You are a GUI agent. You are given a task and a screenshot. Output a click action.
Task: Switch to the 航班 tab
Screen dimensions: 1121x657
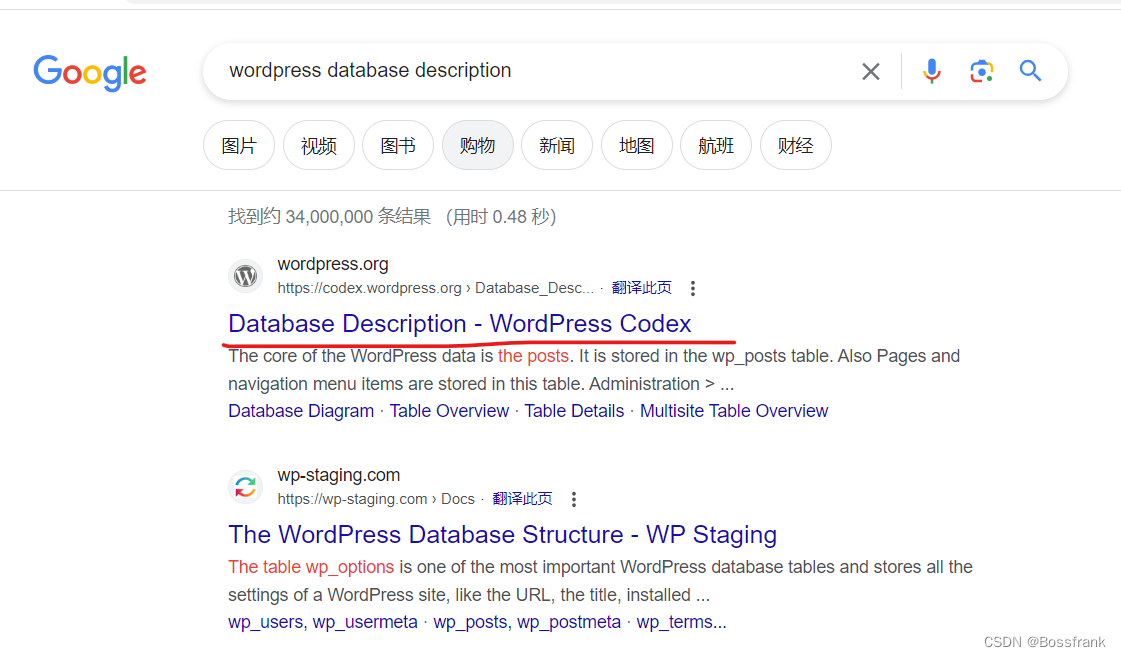pyautogui.click(x=716, y=146)
